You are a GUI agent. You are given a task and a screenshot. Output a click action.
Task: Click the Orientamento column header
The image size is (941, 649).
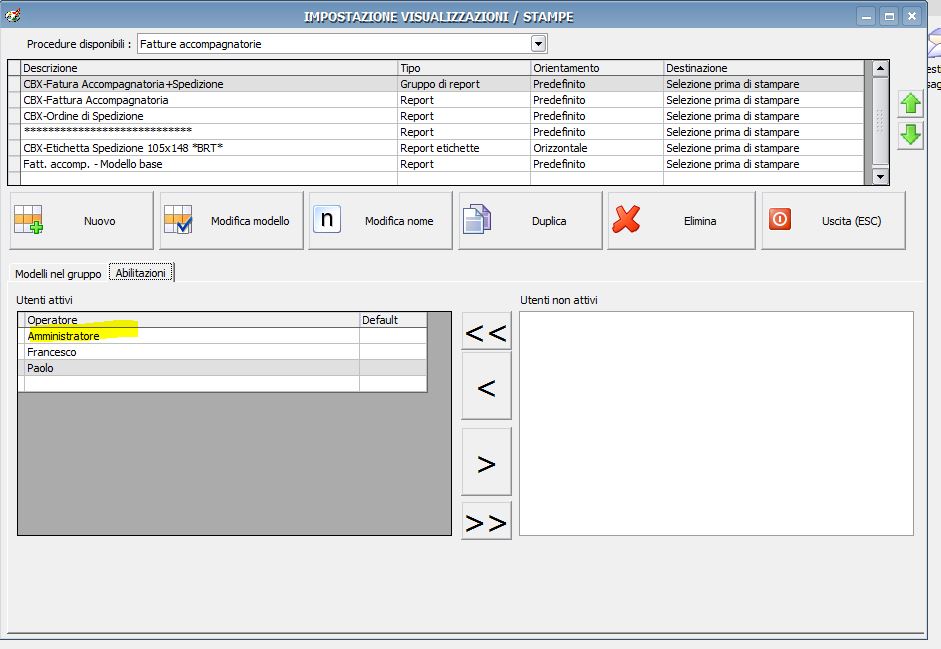(597, 68)
